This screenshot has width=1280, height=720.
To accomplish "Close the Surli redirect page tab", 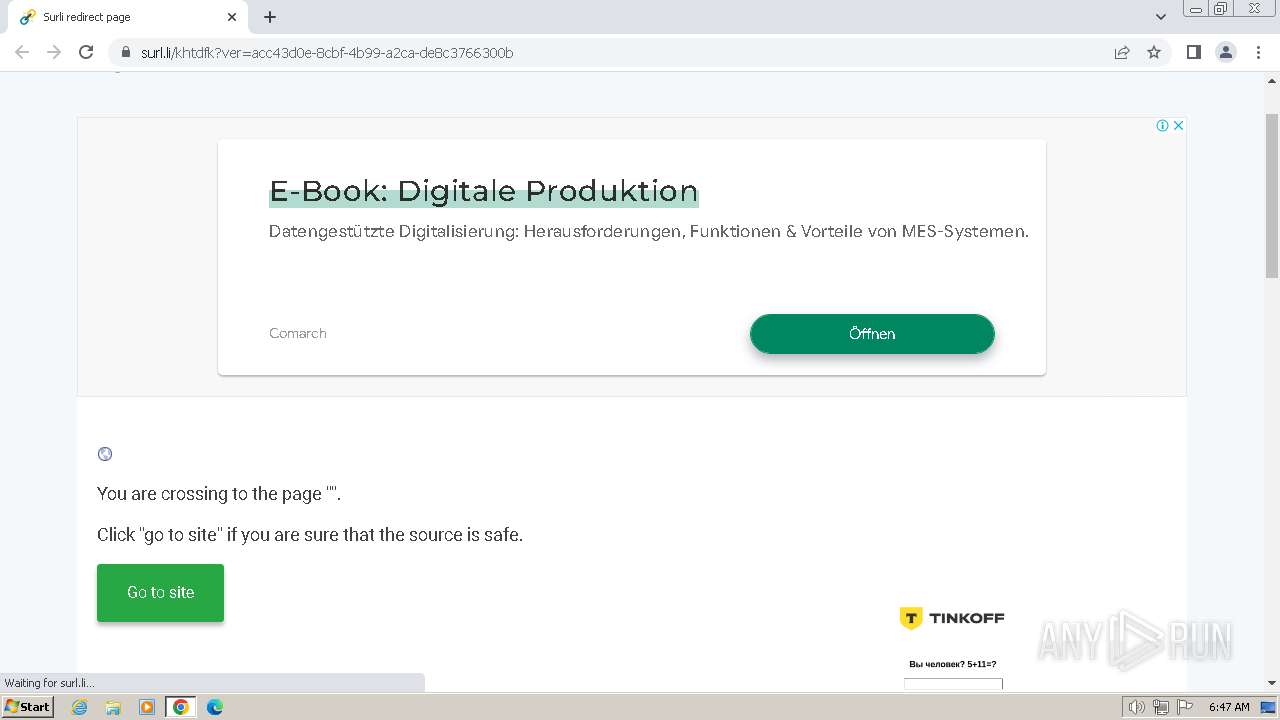I will [x=232, y=17].
